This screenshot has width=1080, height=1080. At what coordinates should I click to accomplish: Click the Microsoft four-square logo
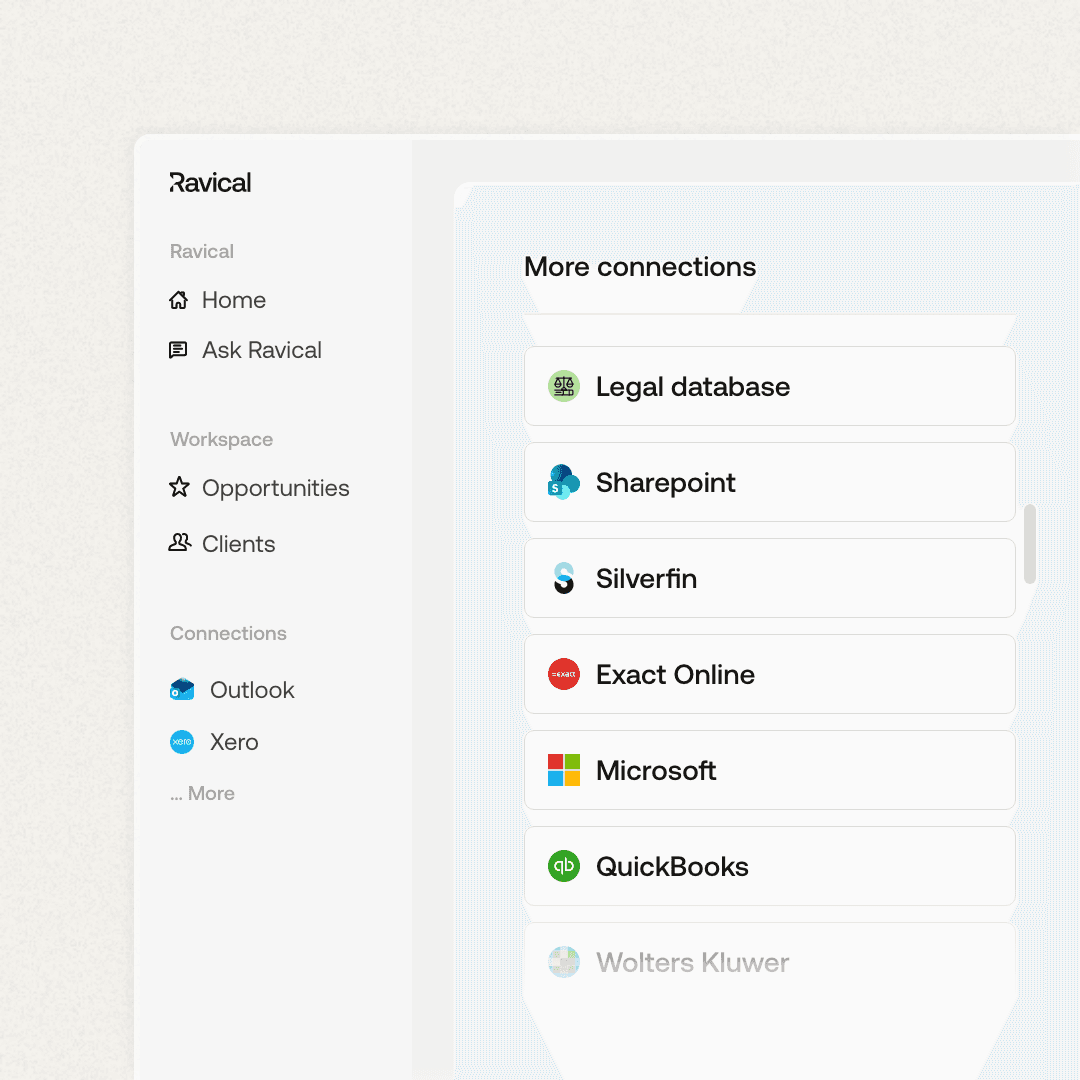tap(563, 770)
